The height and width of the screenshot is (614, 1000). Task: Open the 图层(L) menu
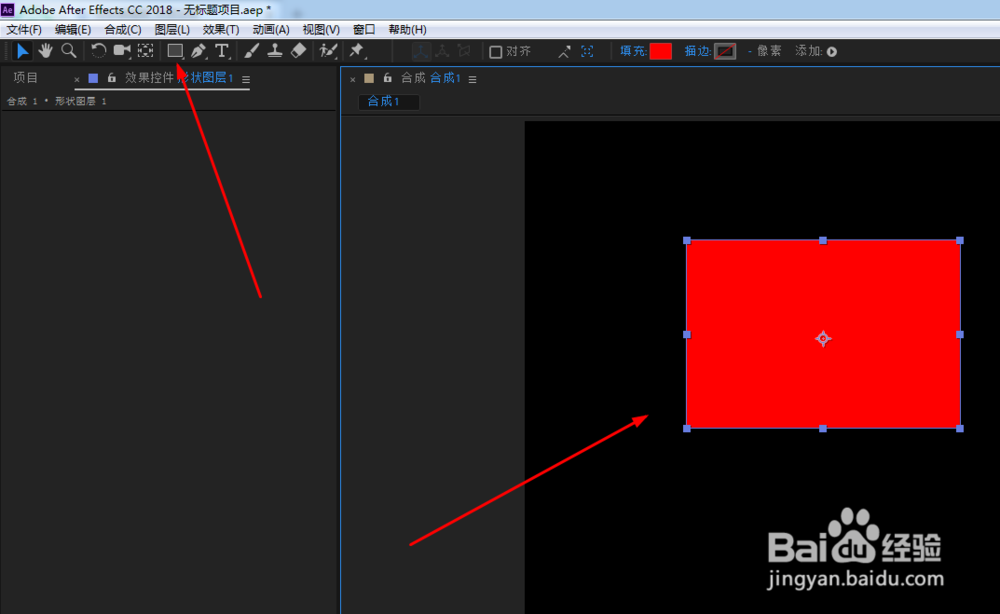tap(172, 29)
